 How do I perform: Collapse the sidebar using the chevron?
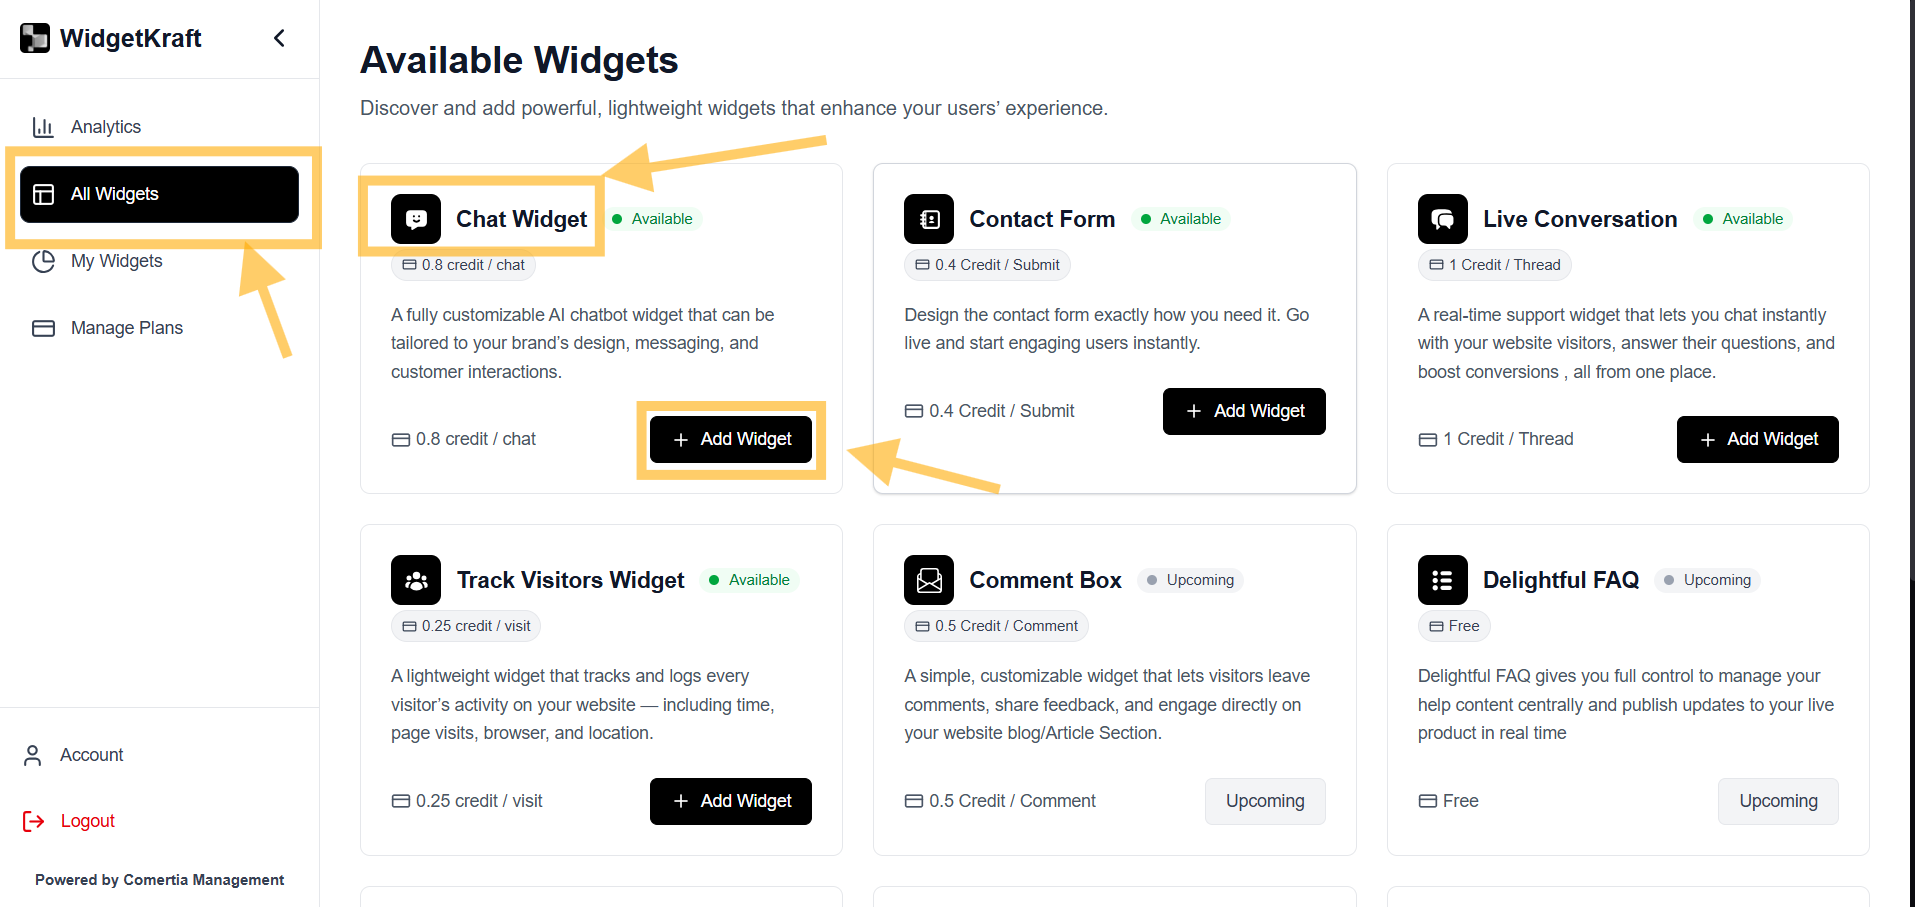278,37
